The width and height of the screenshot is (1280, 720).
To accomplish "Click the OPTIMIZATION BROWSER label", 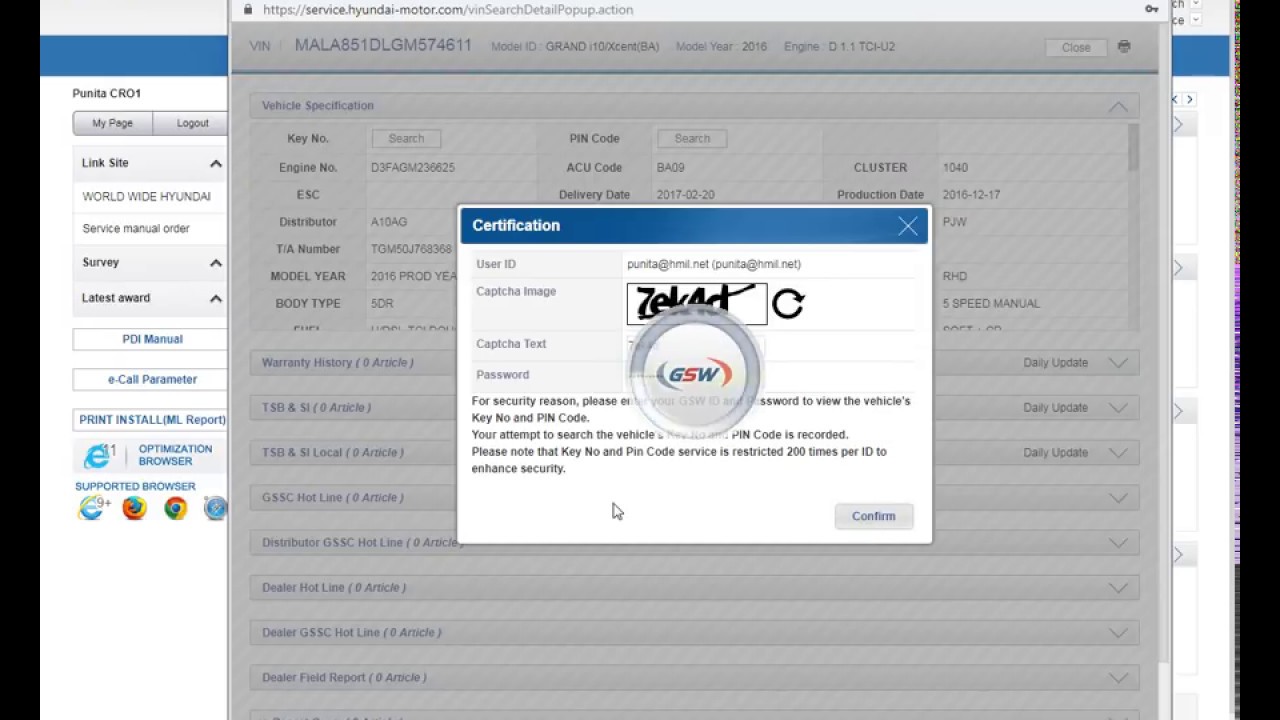I will 175,455.
